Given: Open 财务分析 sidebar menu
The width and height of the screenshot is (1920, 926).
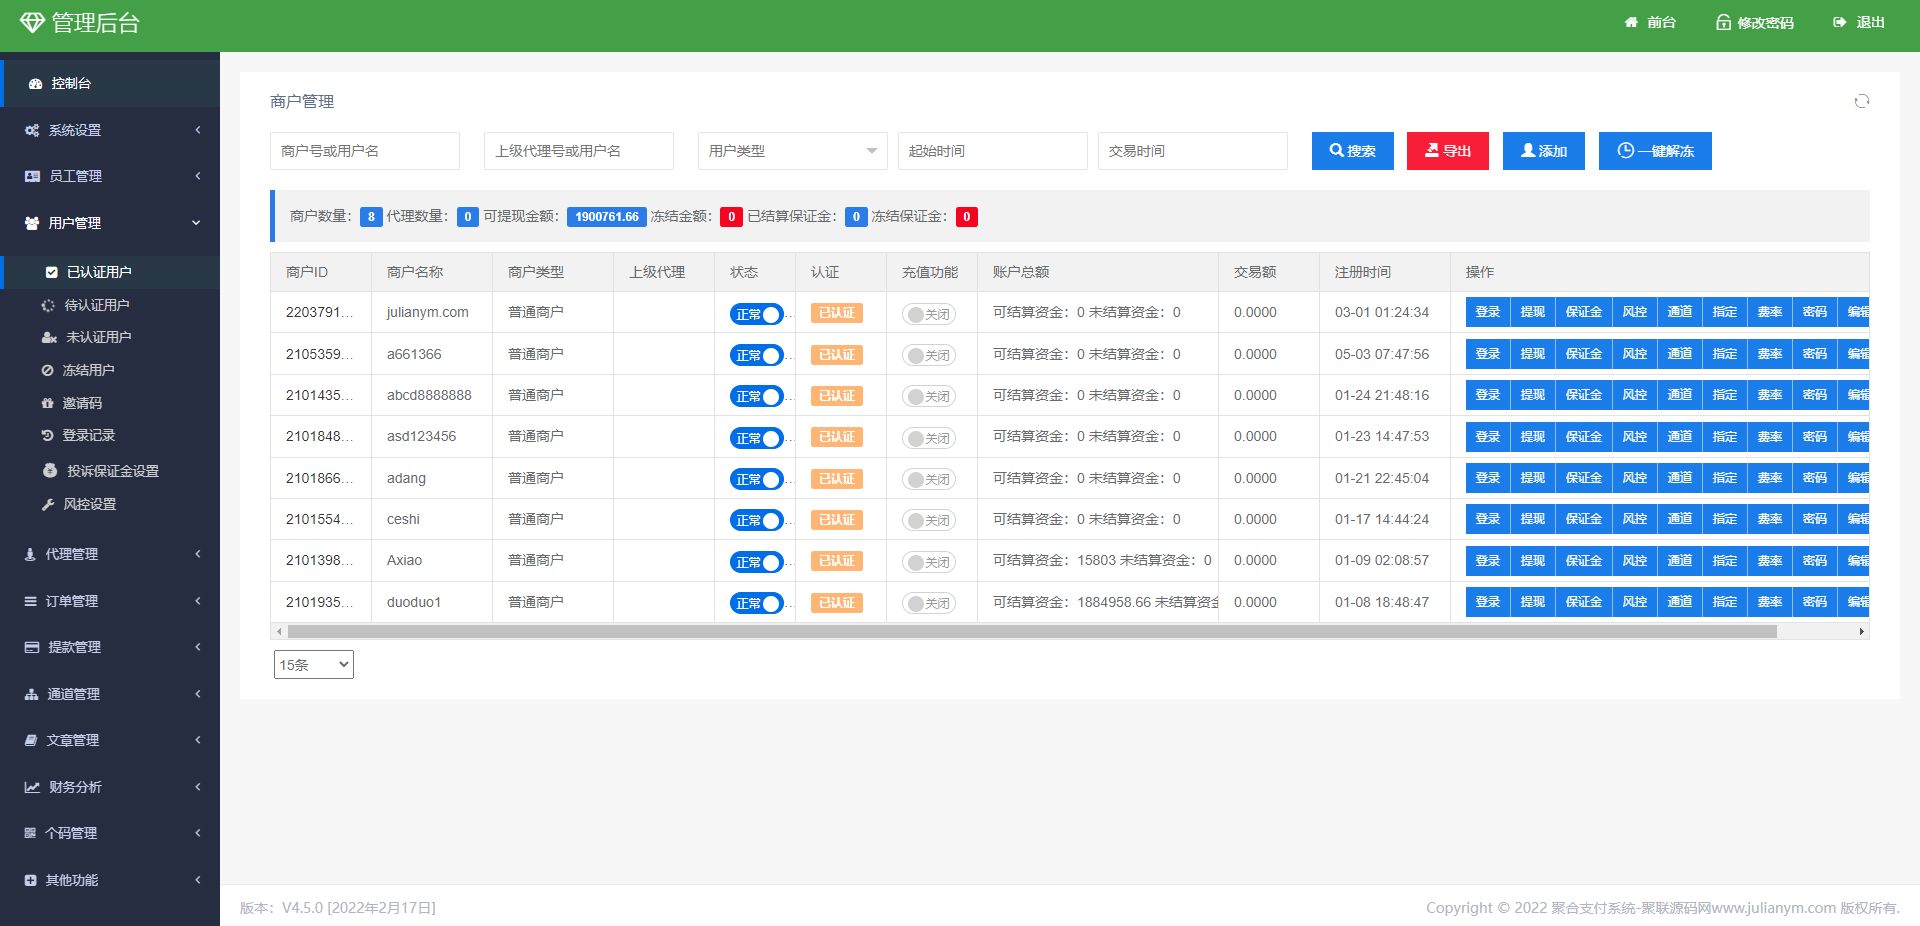Looking at the screenshot, I should [110, 787].
